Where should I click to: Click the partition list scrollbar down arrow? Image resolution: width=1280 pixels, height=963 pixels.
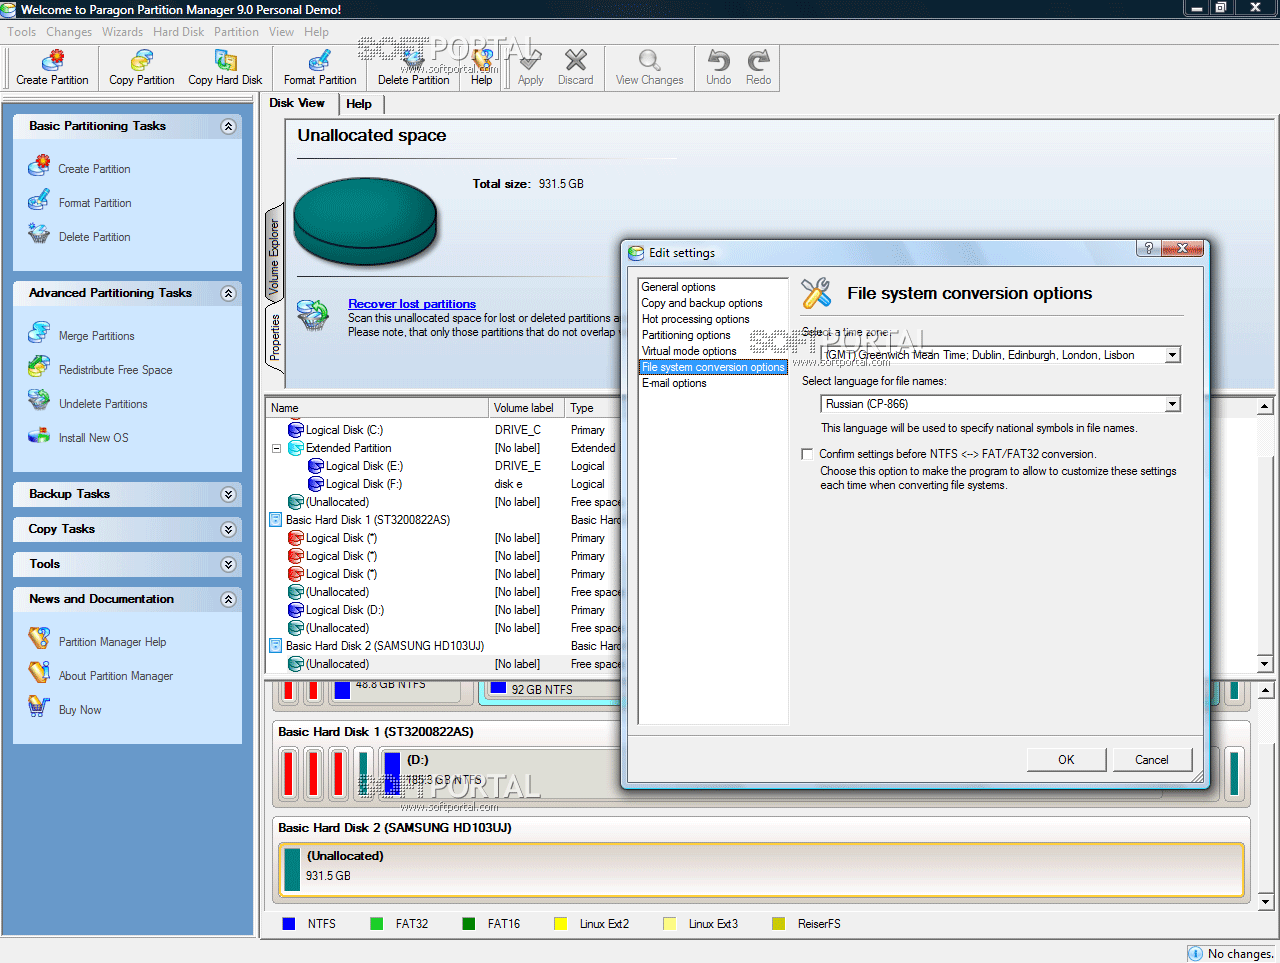point(1265,664)
